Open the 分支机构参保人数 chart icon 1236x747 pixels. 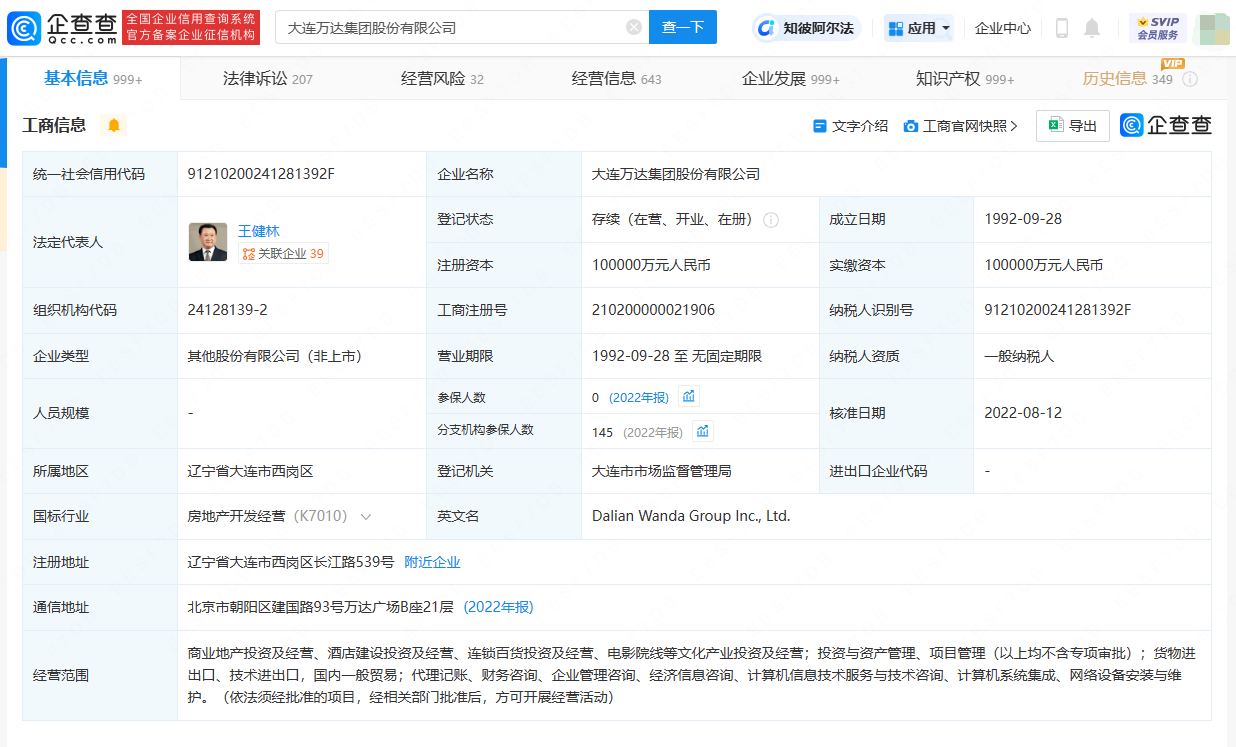coord(703,431)
